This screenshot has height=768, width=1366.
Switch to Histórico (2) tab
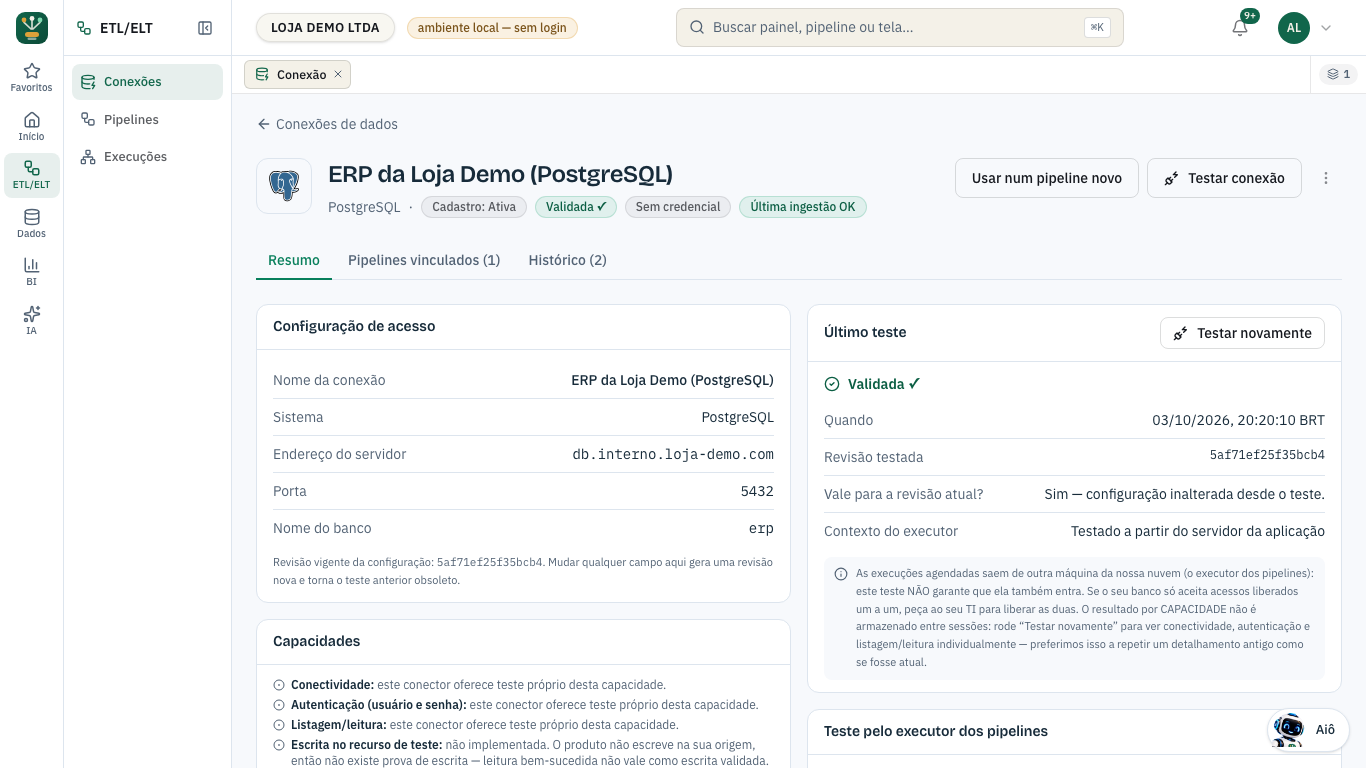tap(568, 260)
